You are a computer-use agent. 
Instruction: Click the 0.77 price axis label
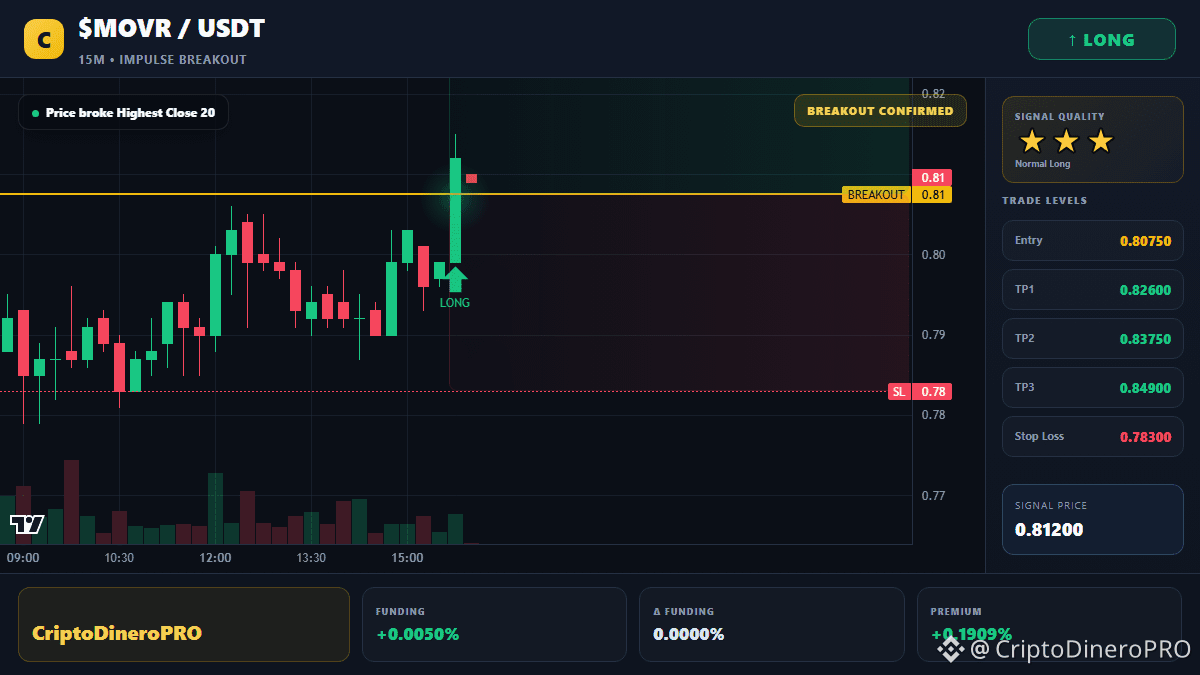[933, 496]
